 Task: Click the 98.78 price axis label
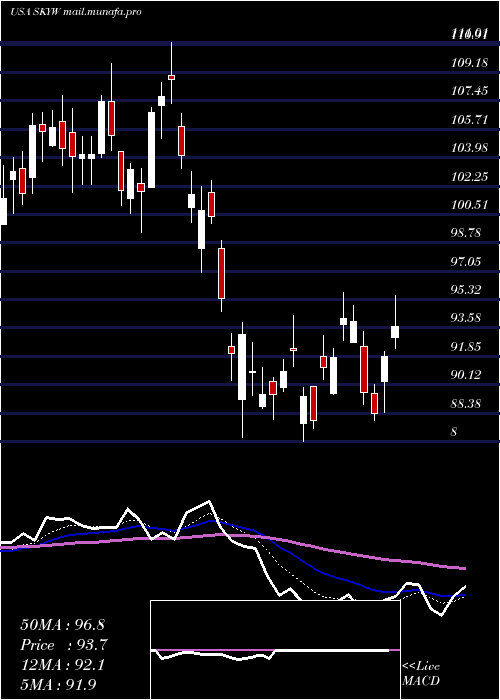click(x=467, y=233)
